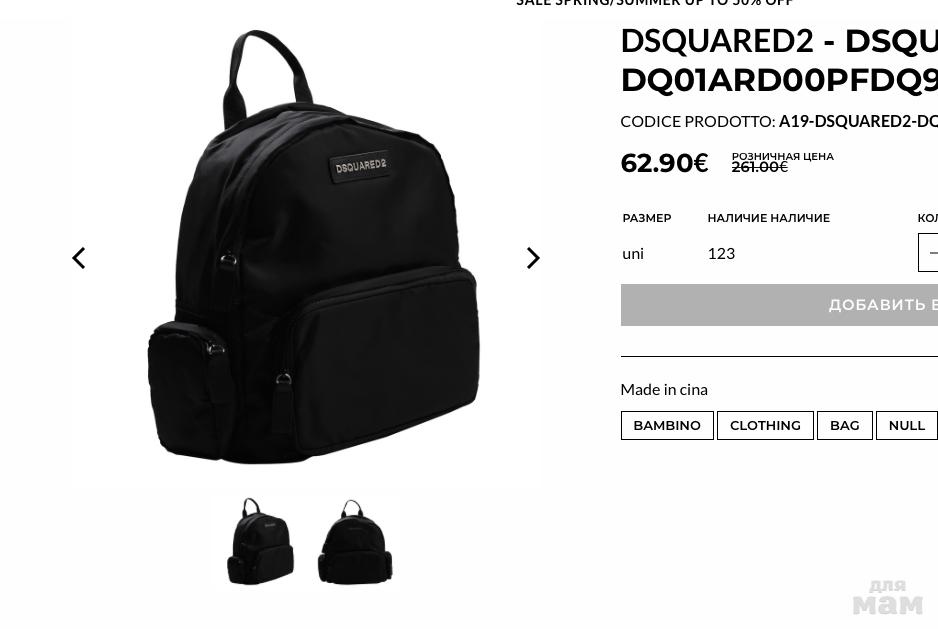Select the NULL tag

[907, 426]
